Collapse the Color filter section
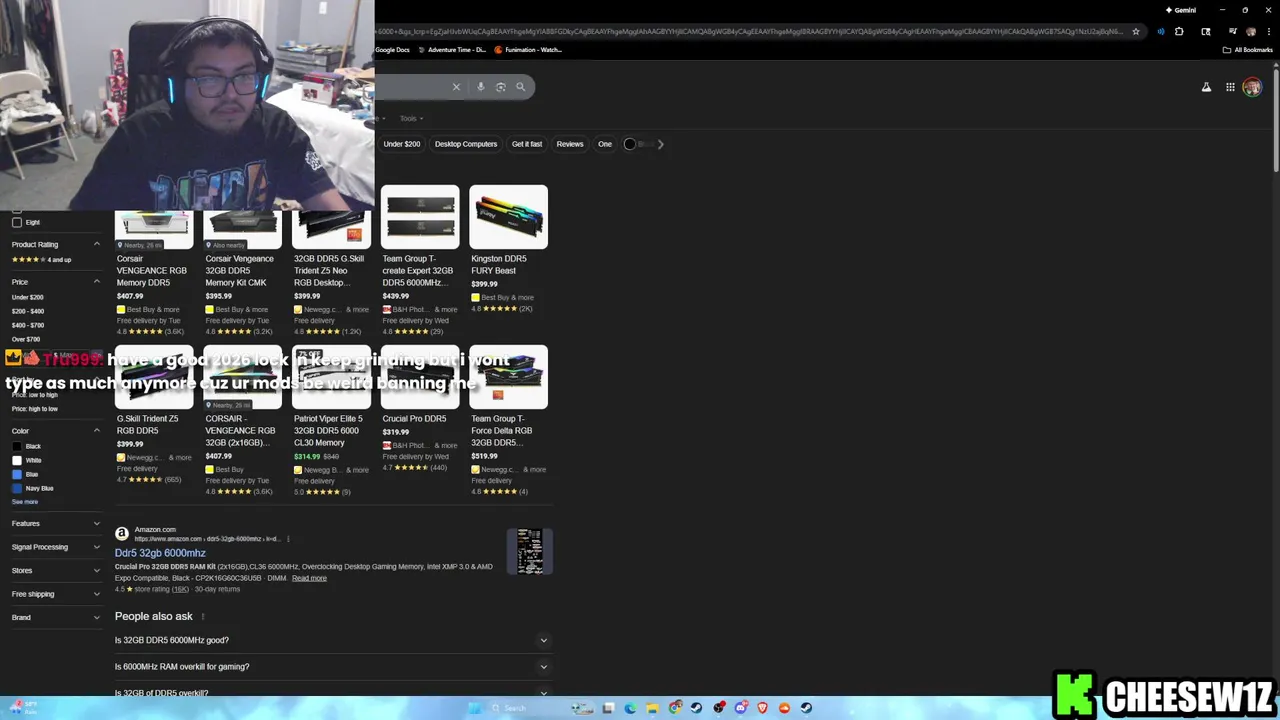 pyautogui.click(x=97, y=431)
